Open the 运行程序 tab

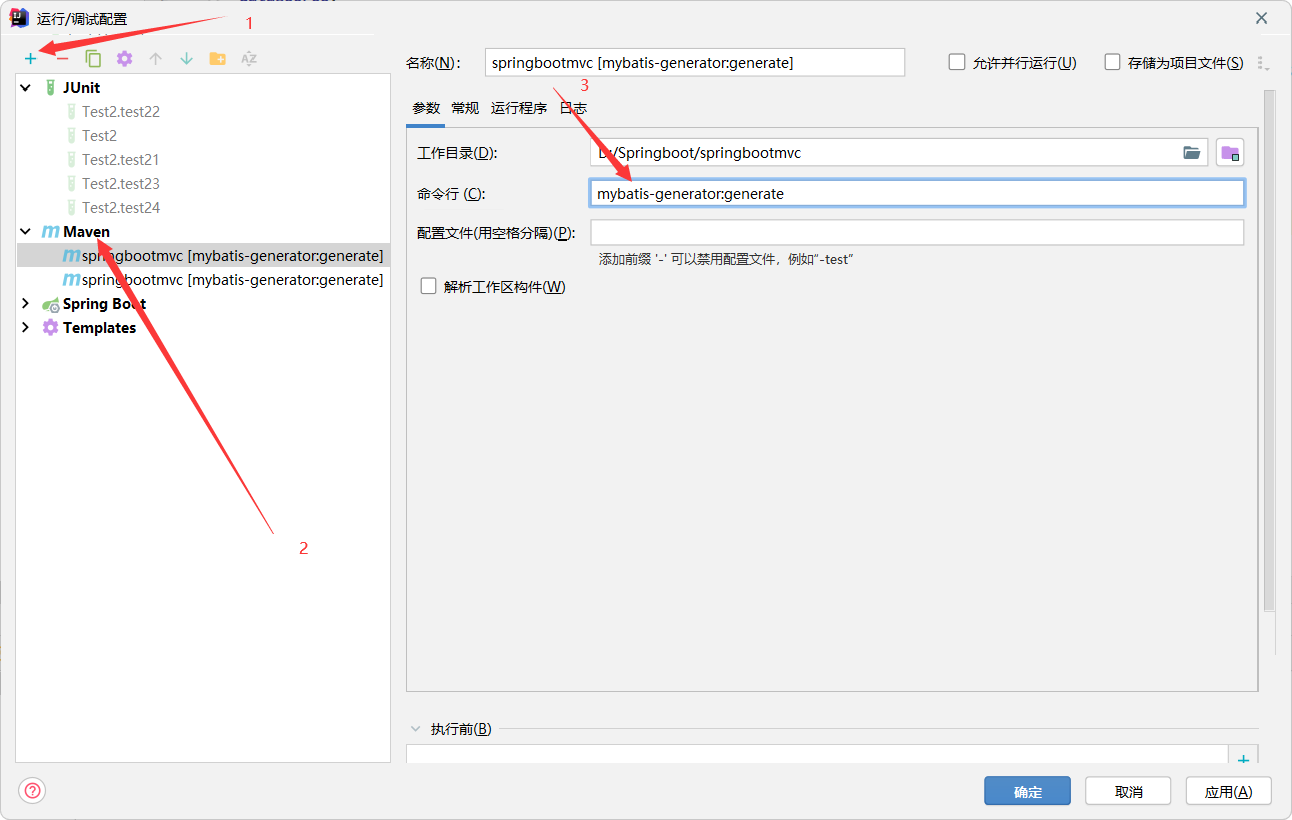point(518,108)
